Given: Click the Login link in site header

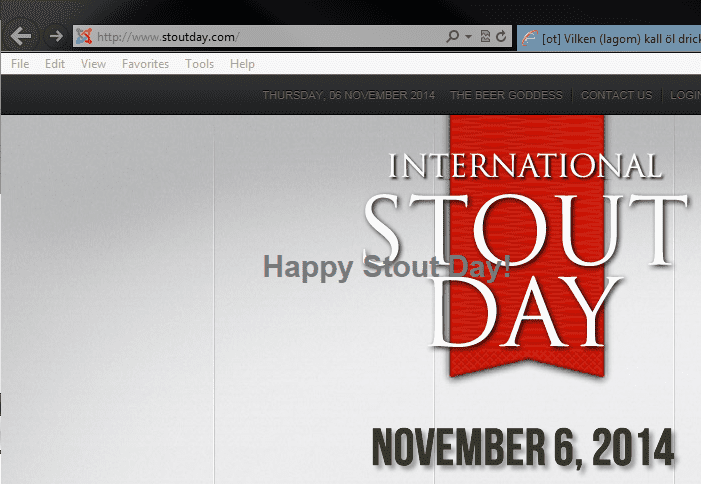Looking at the screenshot, I should (x=685, y=95).
